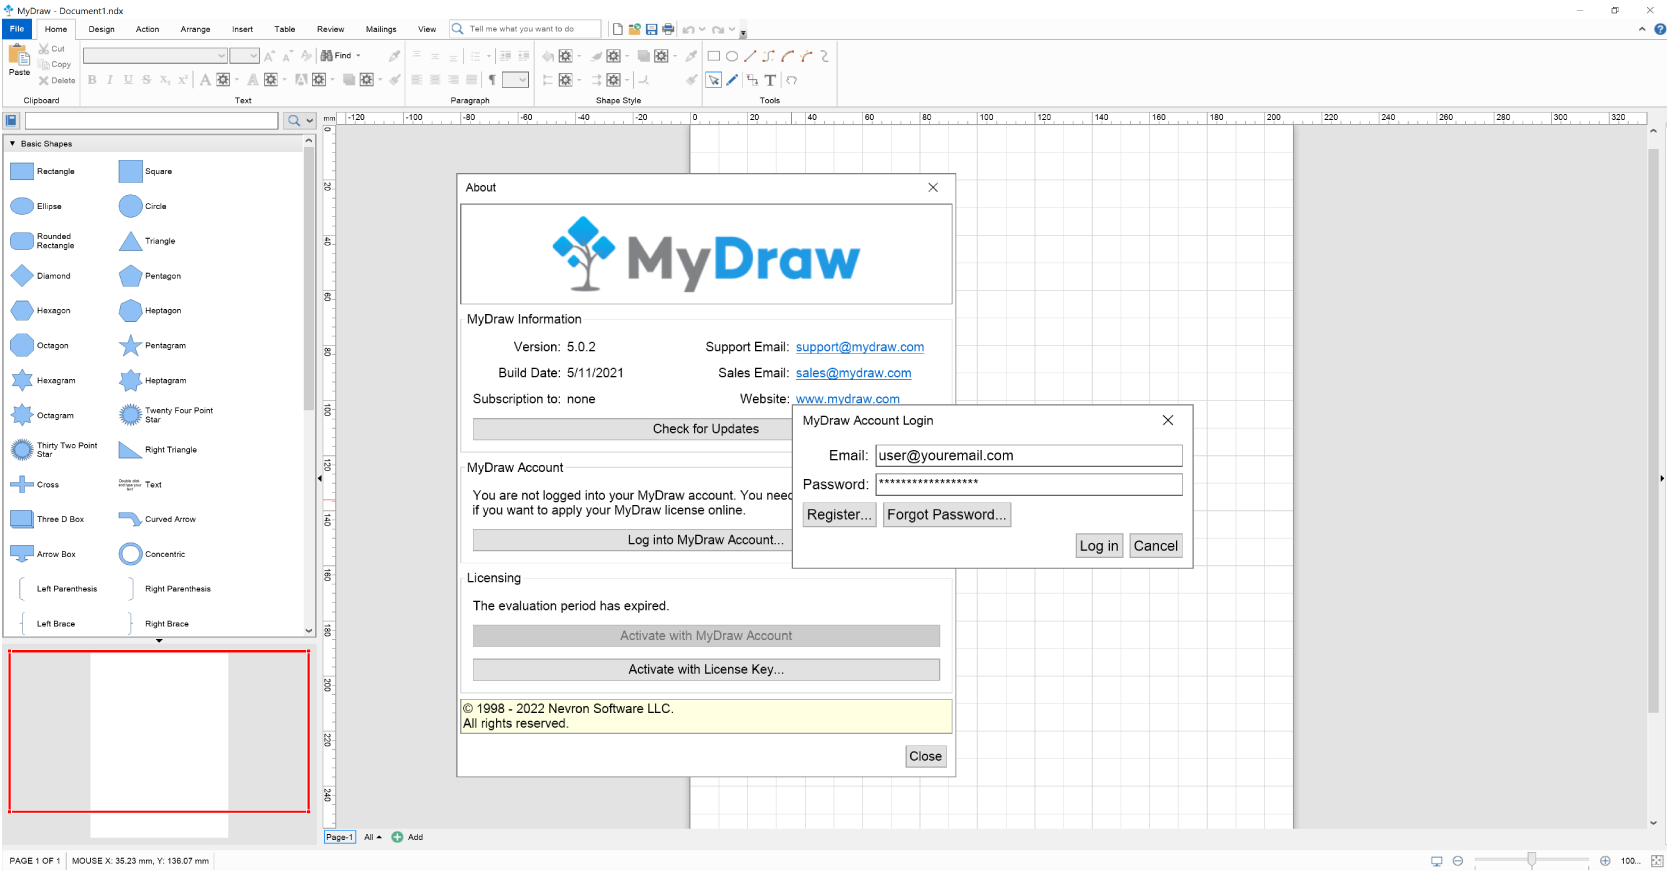1667x871 pixels.
Task: Click the Password input field
Action: pos(1029,484)
